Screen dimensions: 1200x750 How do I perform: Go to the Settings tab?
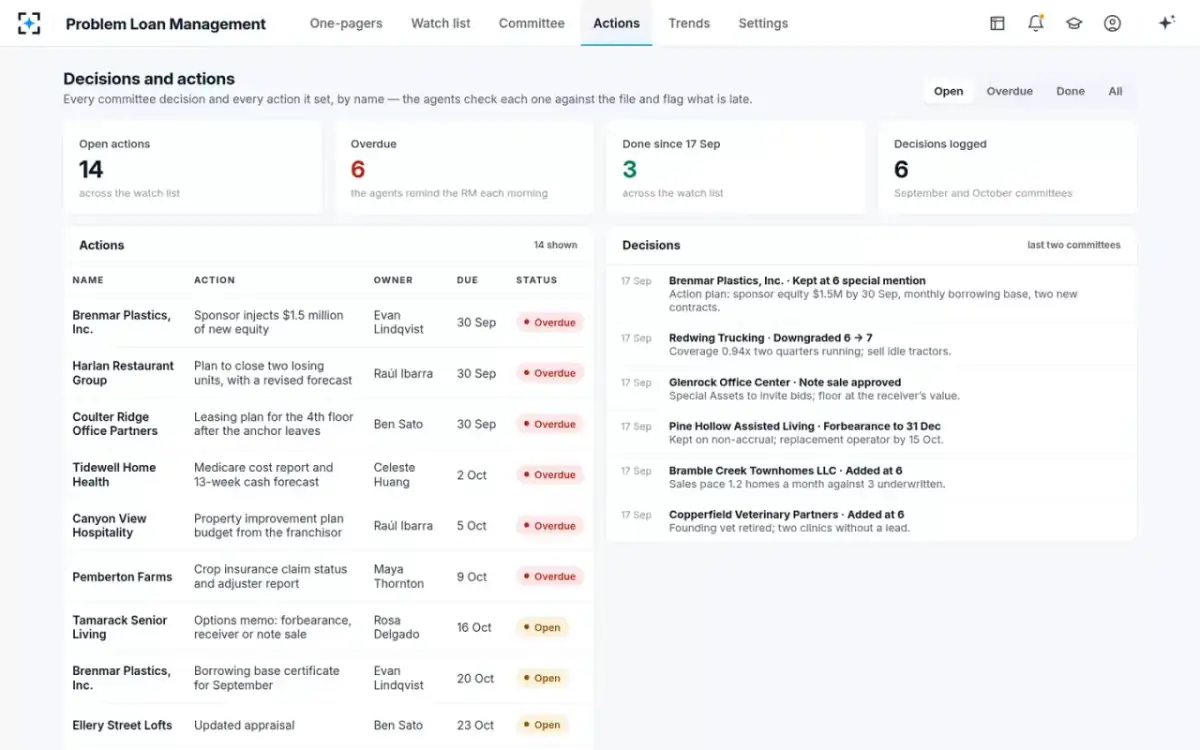pos(763,23)
